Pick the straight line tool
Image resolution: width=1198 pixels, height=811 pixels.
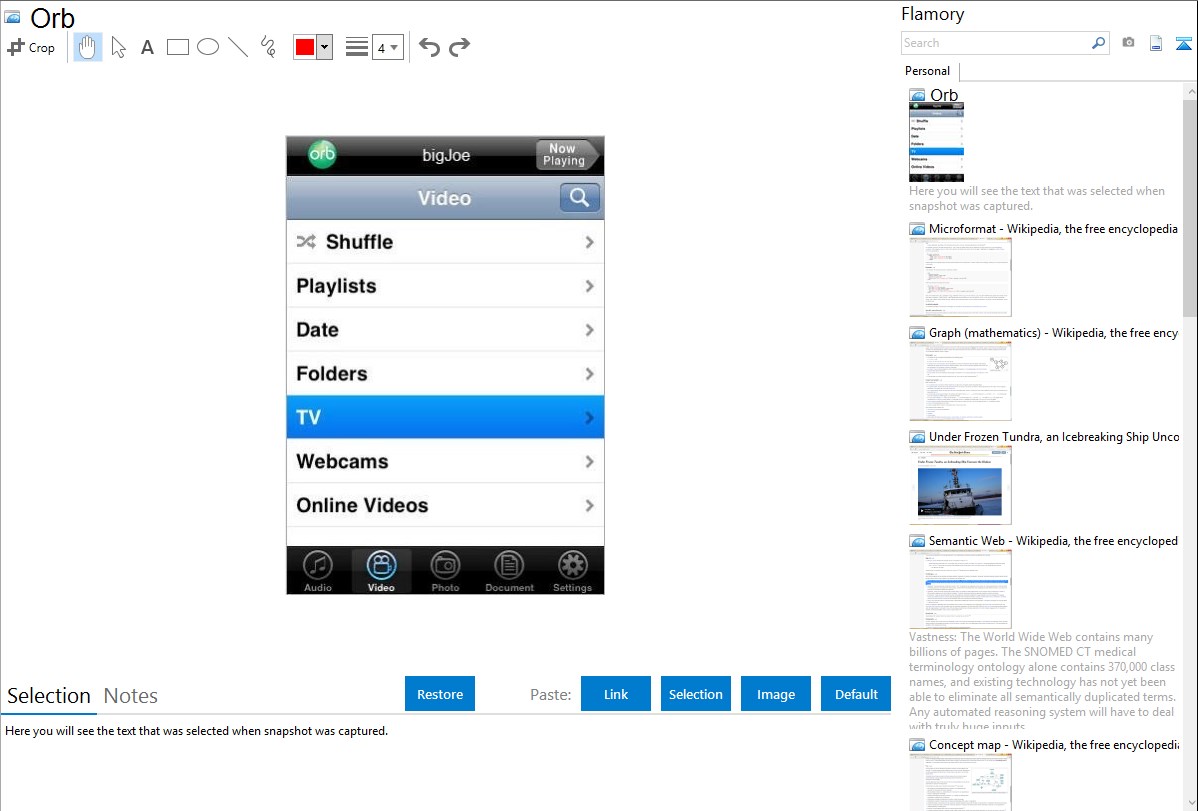238,47
